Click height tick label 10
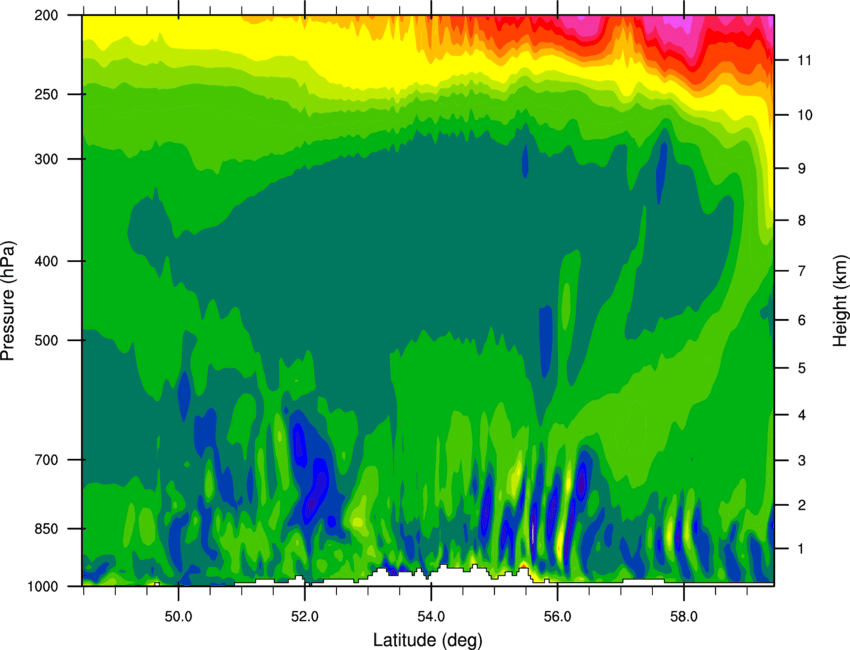The image size is (850, 650). tap(805, 115)
